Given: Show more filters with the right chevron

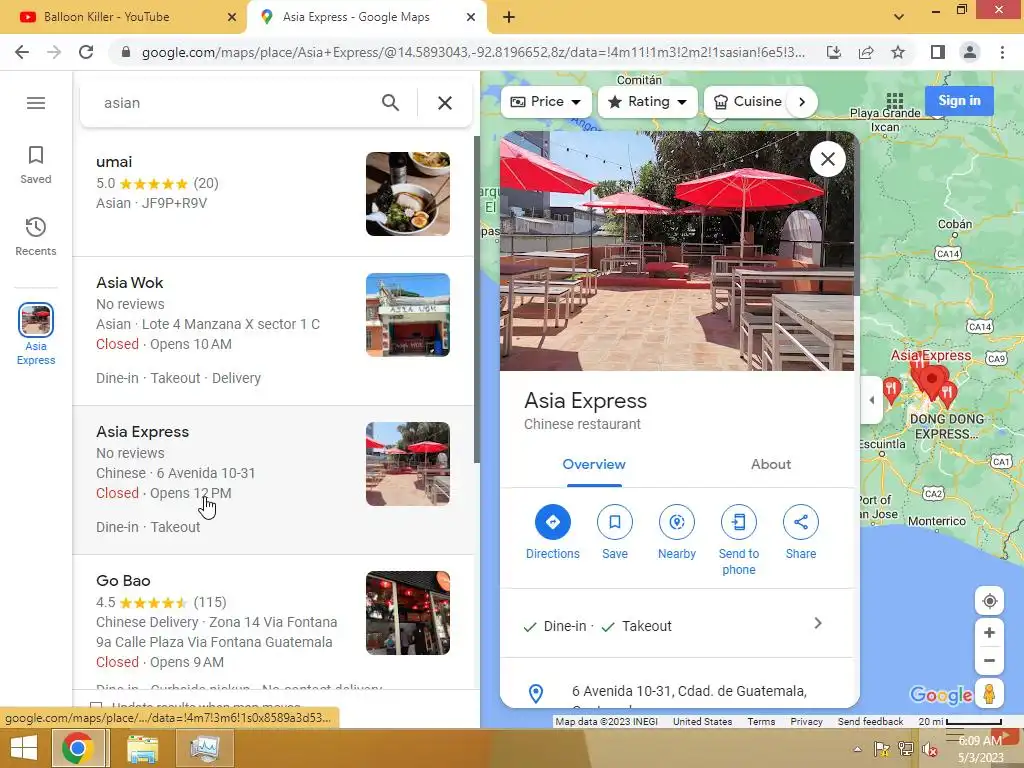Looking at the screenshot, I should (802, 102).
